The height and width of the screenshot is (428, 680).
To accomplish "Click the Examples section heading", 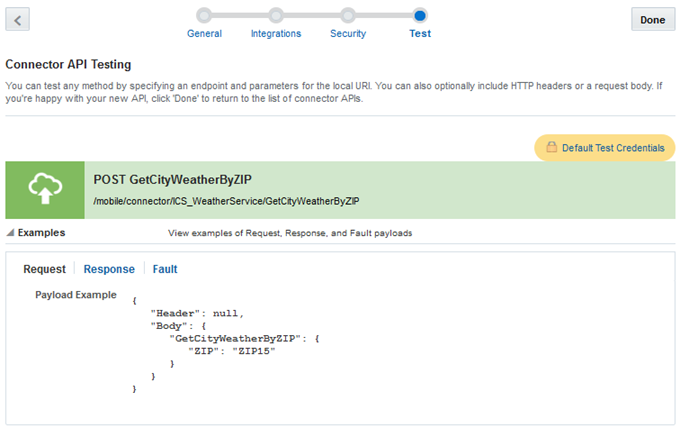I will pos(41,232).
